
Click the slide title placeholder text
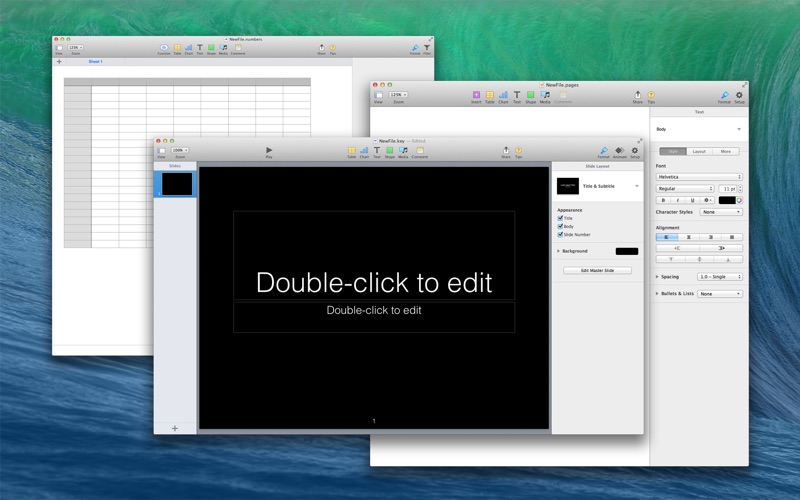click(x=374, y=282)
